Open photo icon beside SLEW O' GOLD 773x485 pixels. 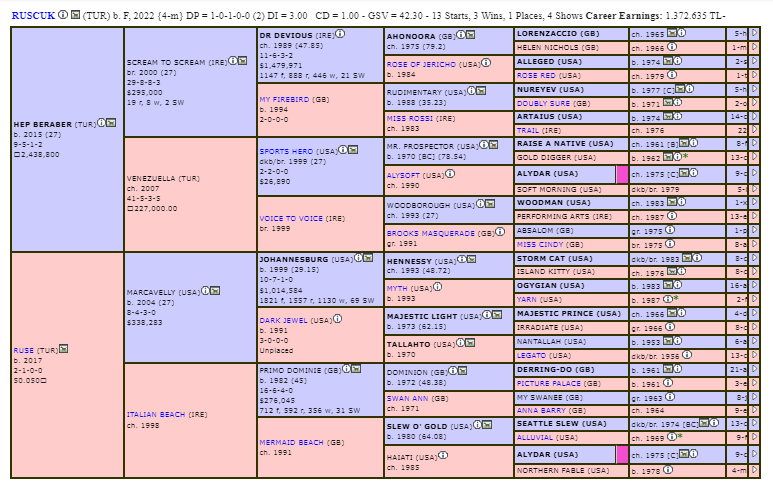pyautogui.click(x=487, y=425)
